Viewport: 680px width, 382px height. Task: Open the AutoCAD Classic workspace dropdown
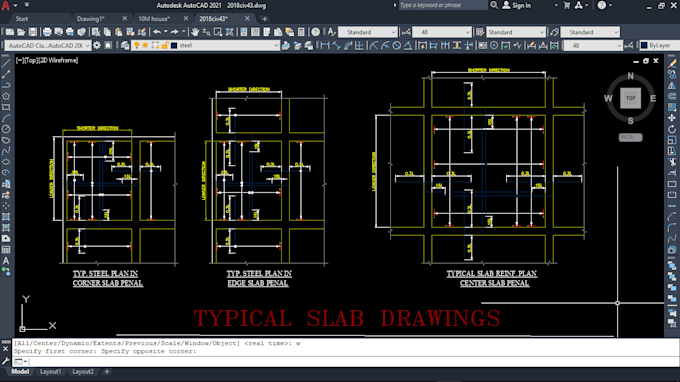click(x=48, y=46)
